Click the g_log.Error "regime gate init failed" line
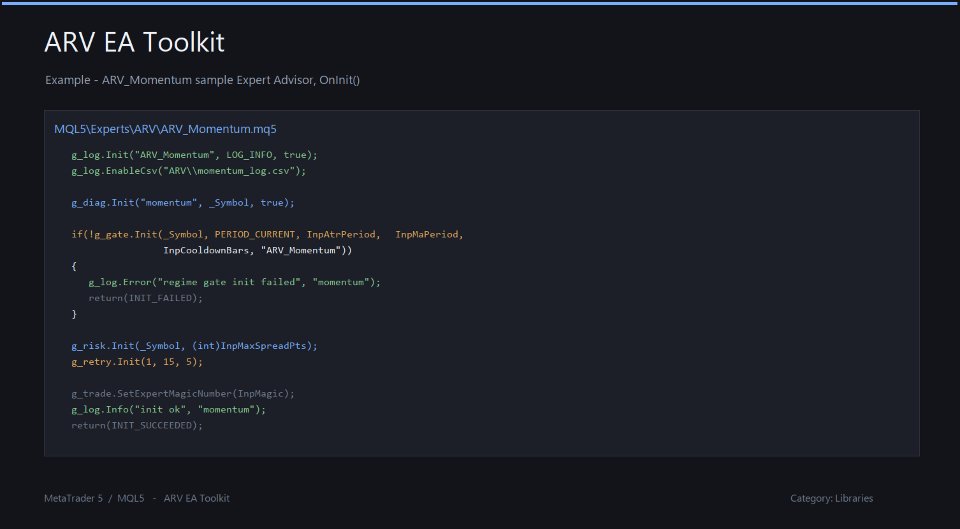This screenshot has width=960, height=529. [x=234, y=282]
